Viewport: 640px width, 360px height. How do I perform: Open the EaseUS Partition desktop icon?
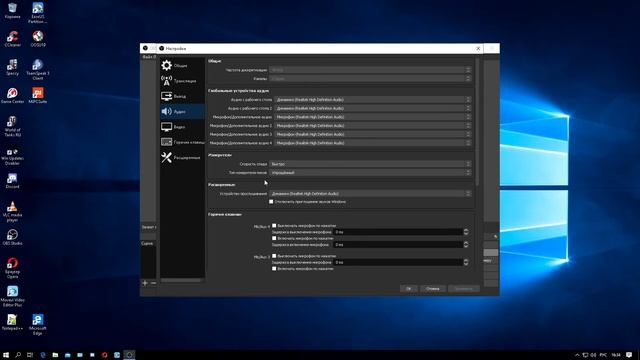pyautogui.click(x=38, y=13)
